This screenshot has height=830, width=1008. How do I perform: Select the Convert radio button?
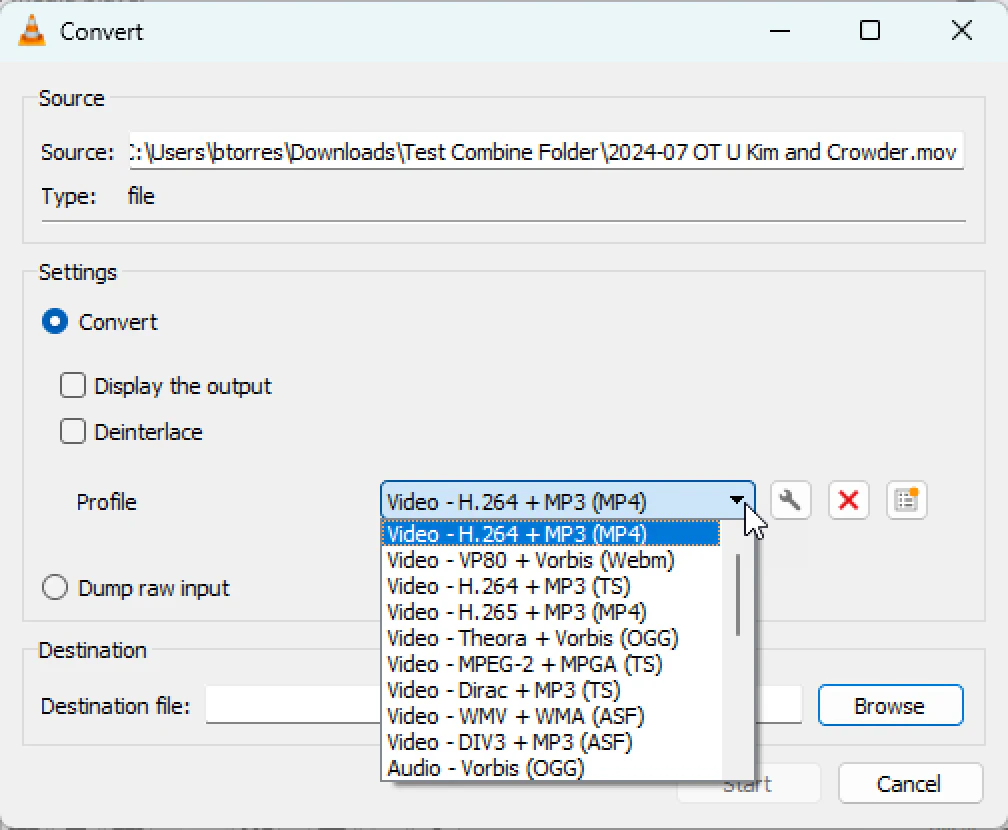point(55,321)
